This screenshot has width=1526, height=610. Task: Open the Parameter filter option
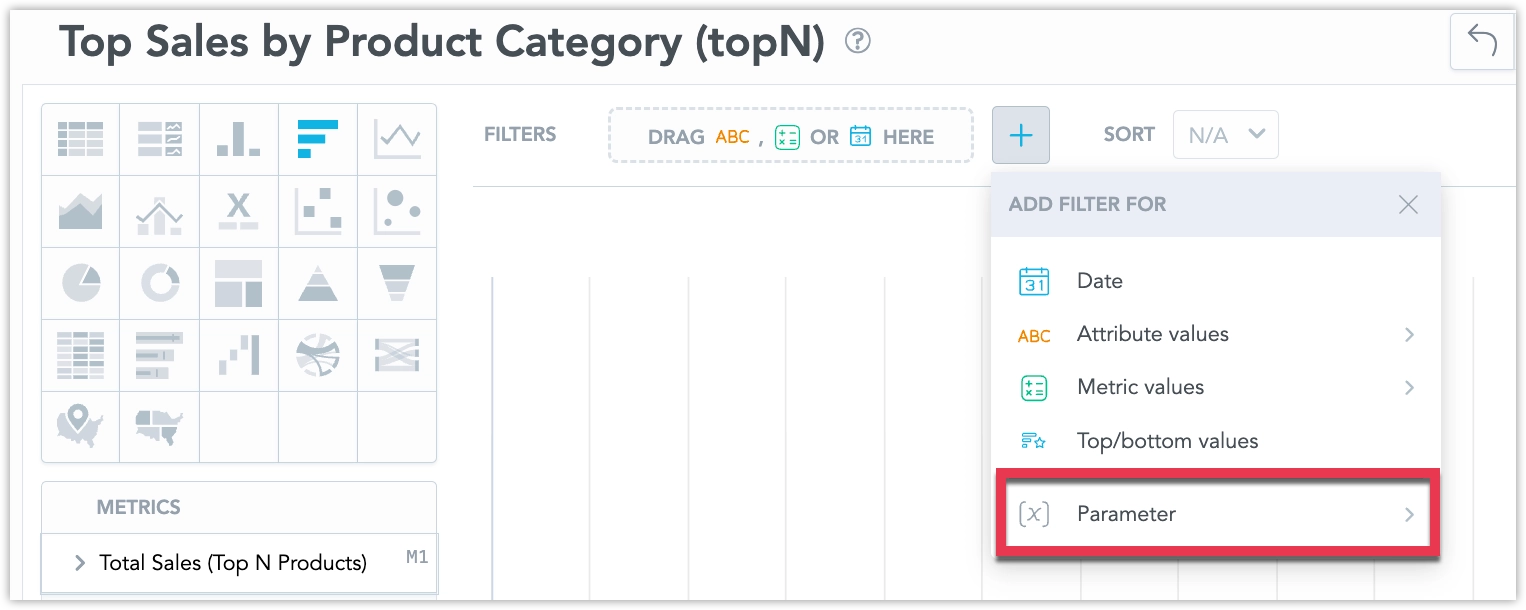coord(1217,514)
